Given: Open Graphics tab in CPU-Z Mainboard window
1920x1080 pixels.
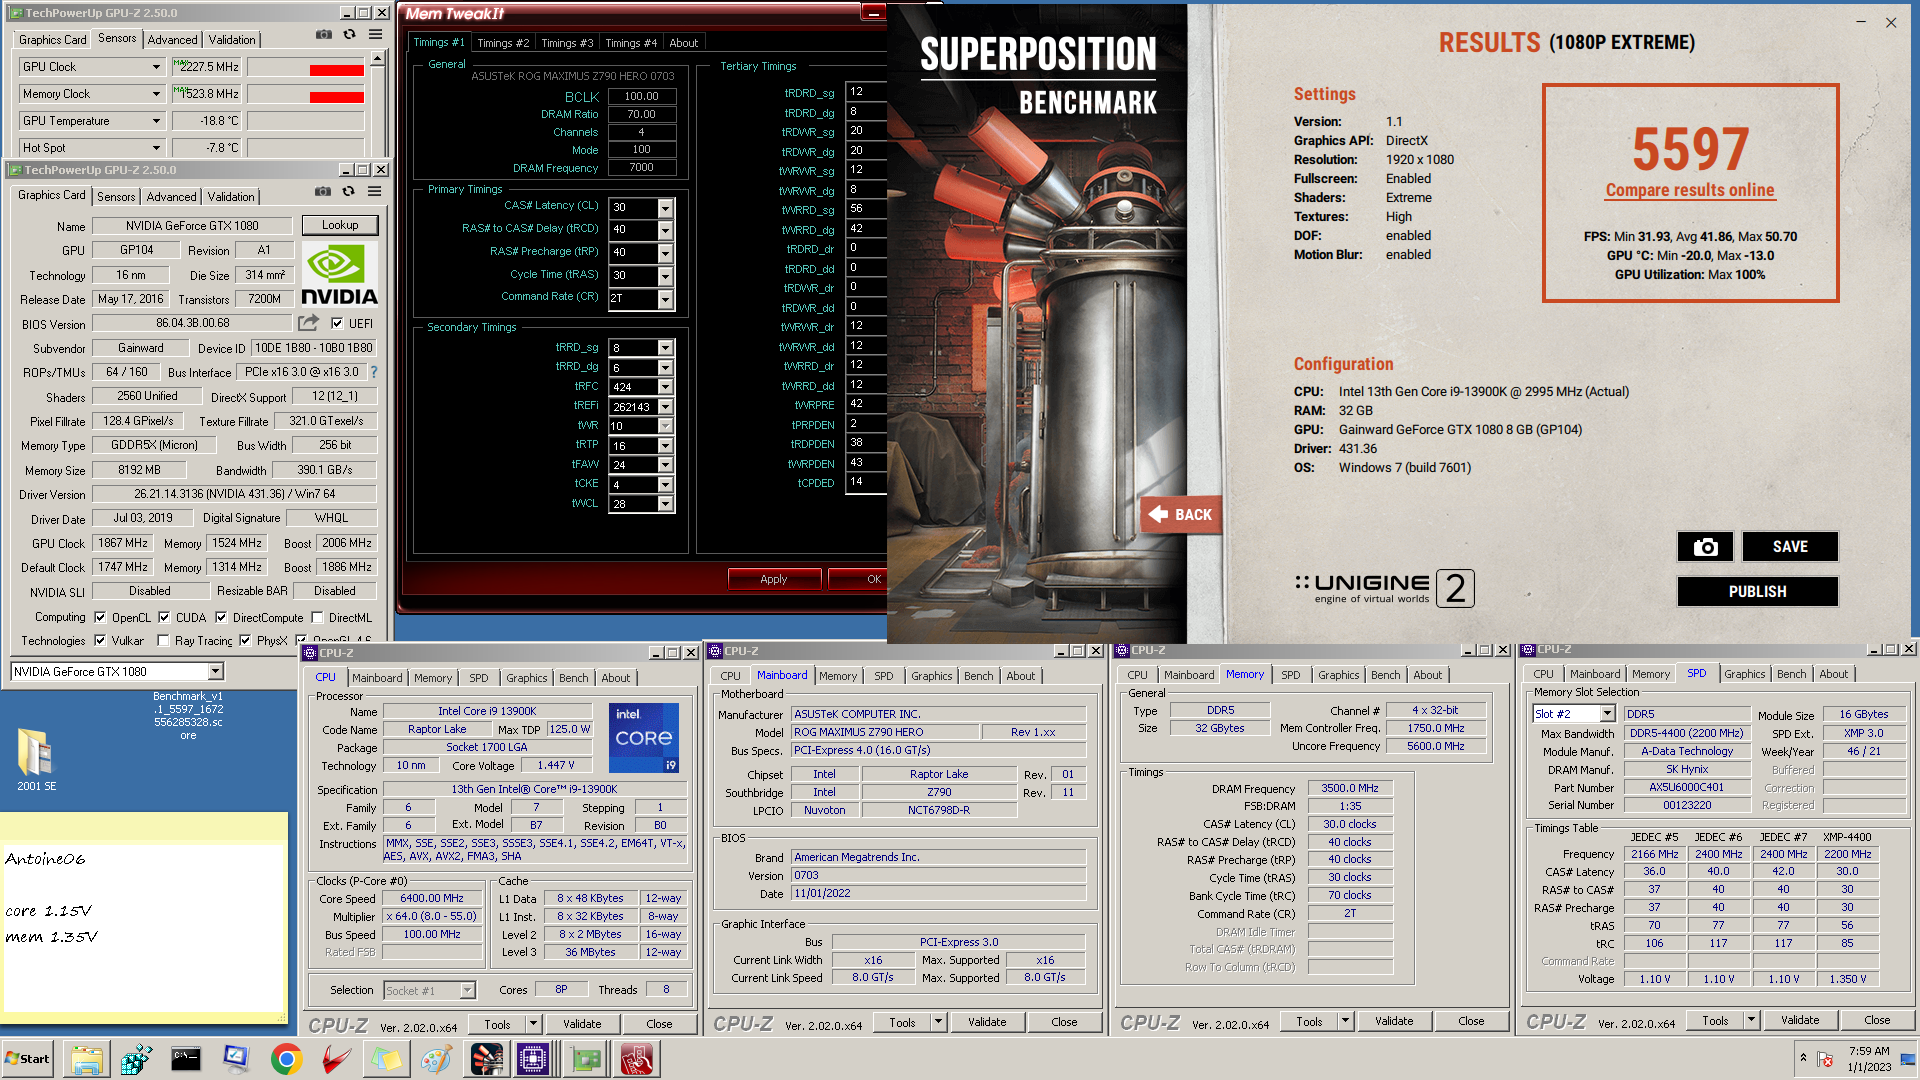Looking at the screenshot, I should [x=931, y=676].
